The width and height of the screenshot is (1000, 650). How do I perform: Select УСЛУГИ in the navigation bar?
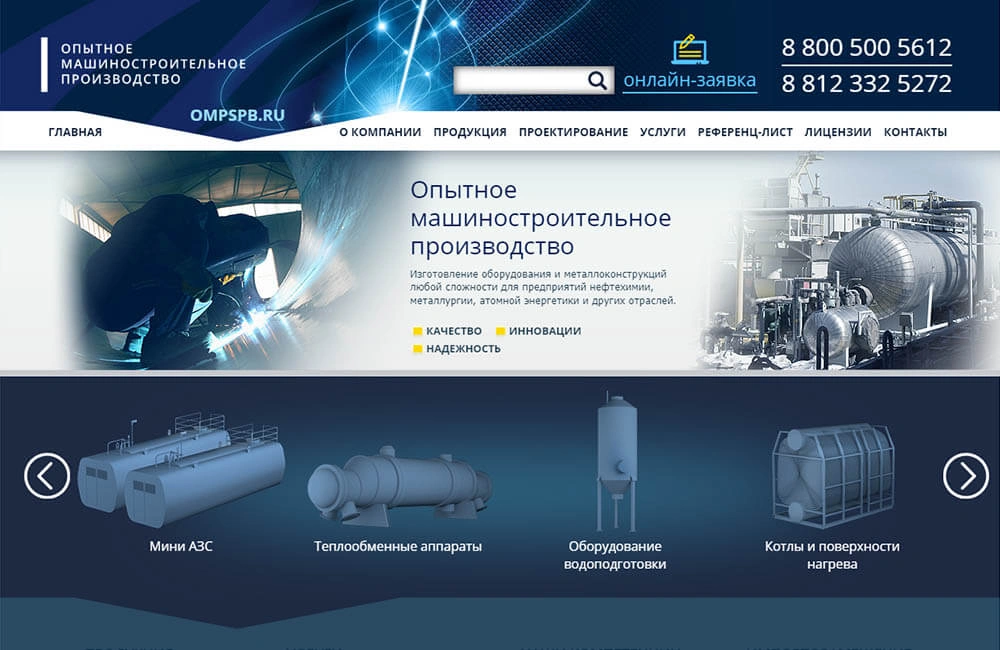pyautogui.click(x=663, y=132)
